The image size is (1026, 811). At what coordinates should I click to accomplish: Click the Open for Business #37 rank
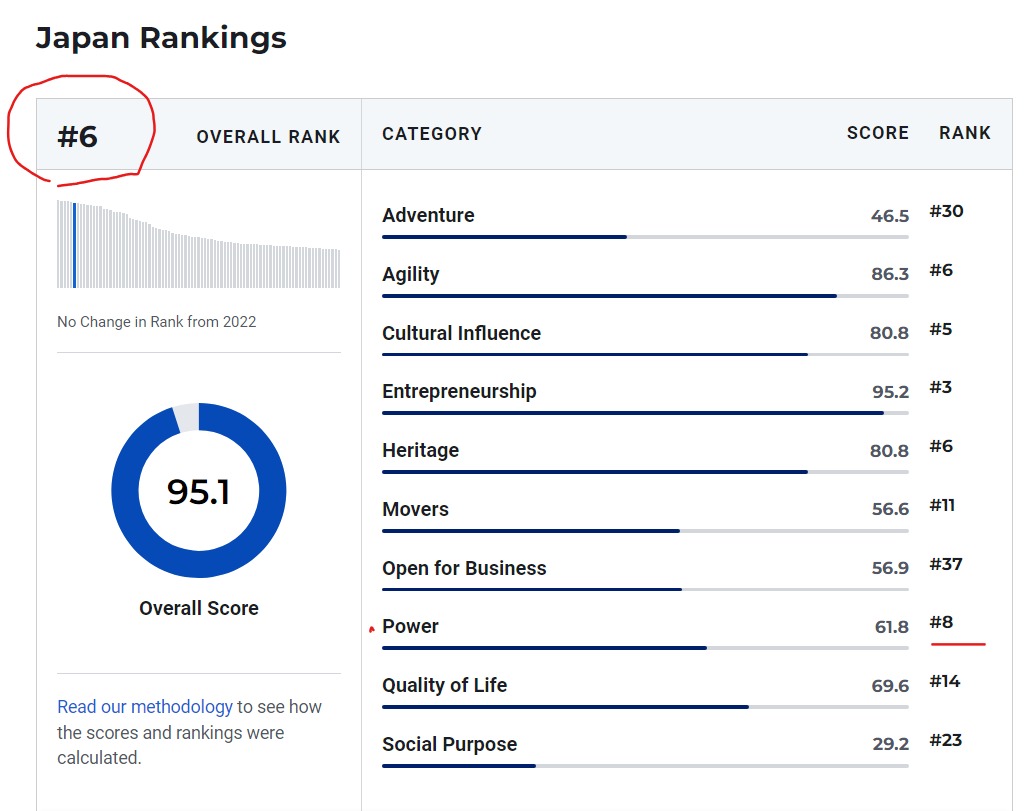pyautogui.click(x=945, y=564)
